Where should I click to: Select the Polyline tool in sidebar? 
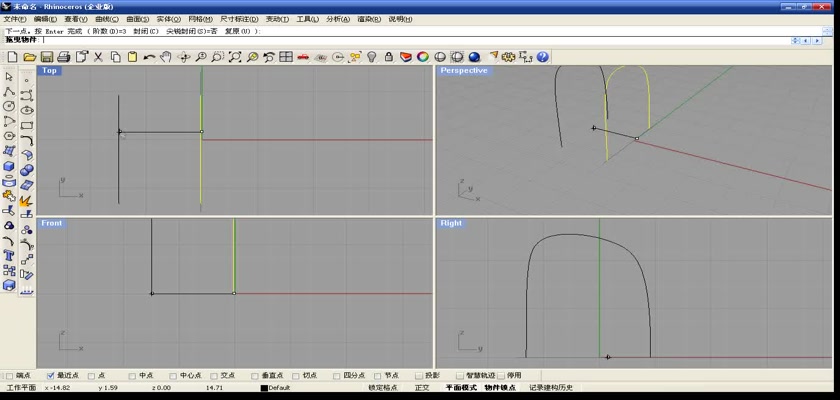pyautogui.click(x=9, y=92)
